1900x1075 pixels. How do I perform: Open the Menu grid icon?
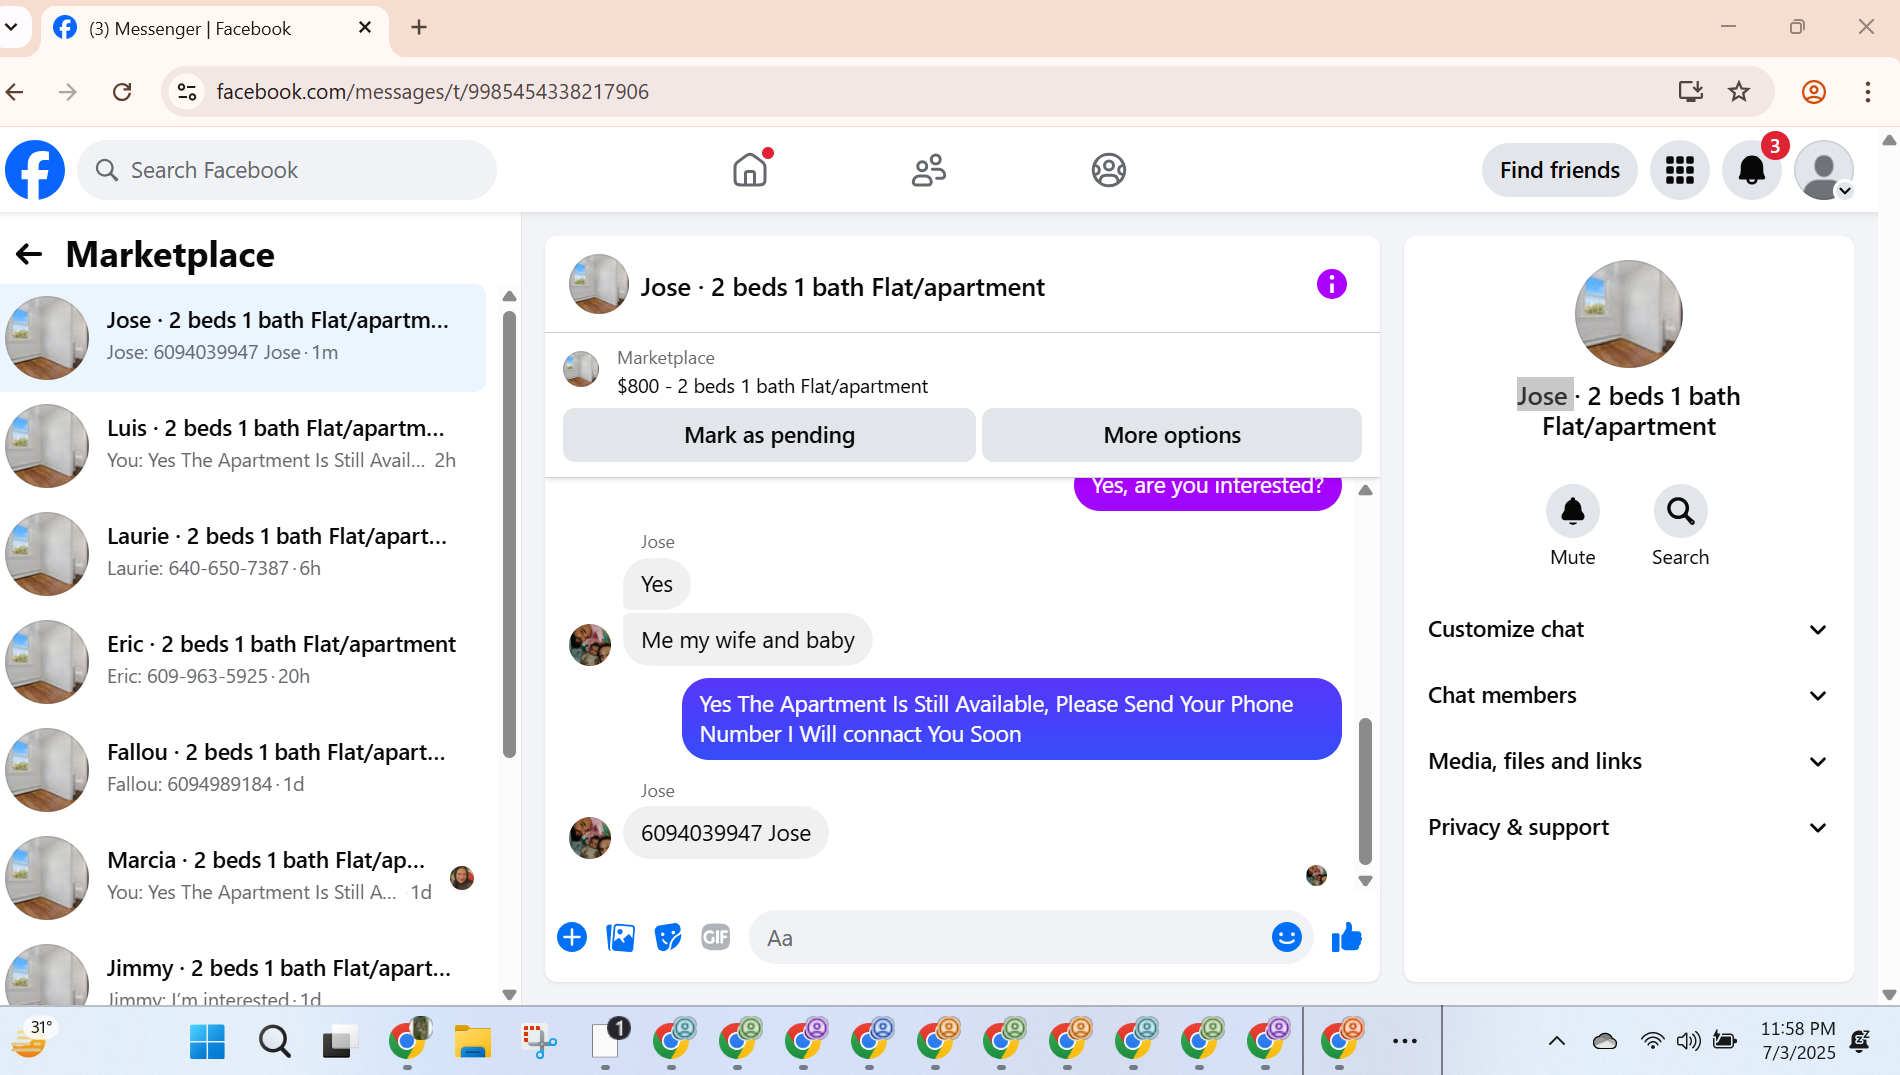(x=1680, y=170)
